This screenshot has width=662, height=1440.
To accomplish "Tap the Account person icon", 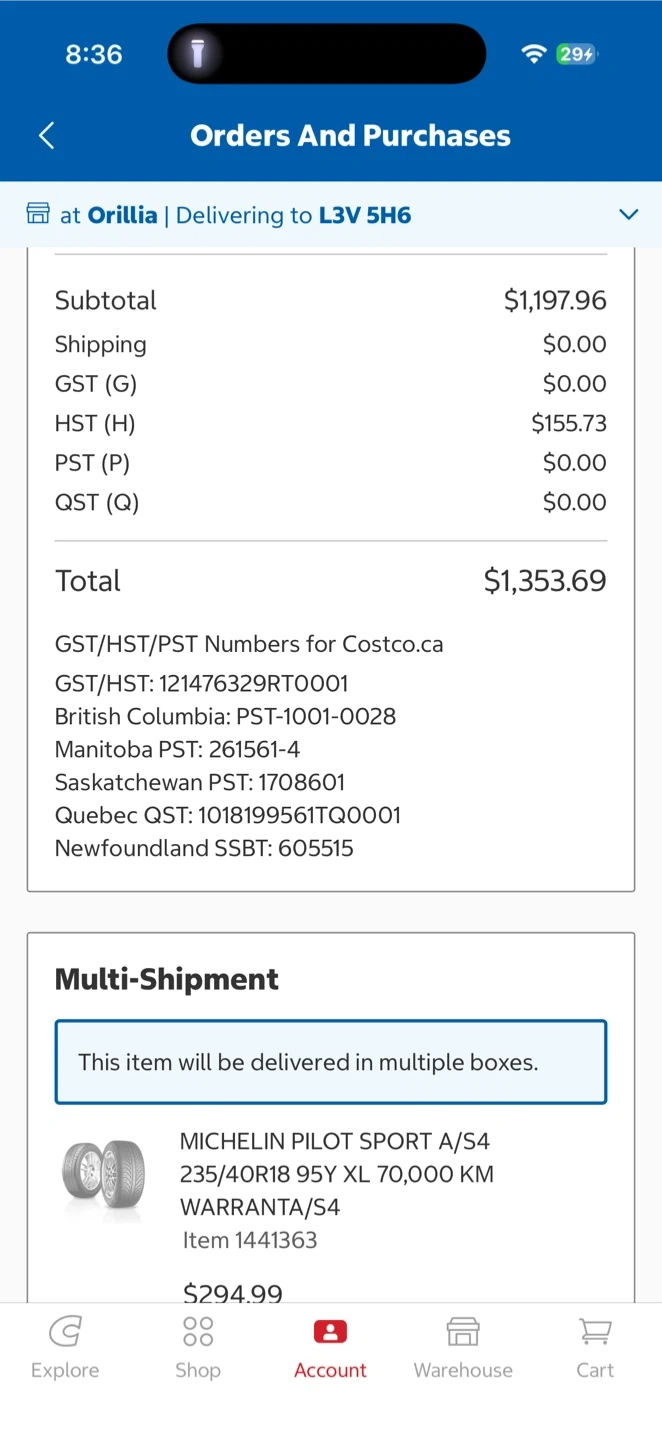I will (330, 1332).
